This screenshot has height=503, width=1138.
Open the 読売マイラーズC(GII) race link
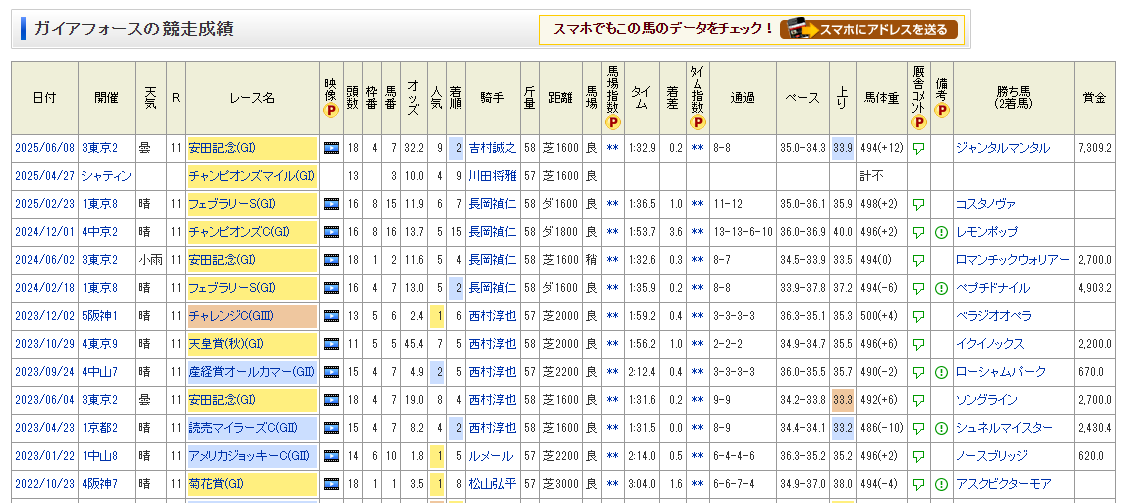pos(244,428)
